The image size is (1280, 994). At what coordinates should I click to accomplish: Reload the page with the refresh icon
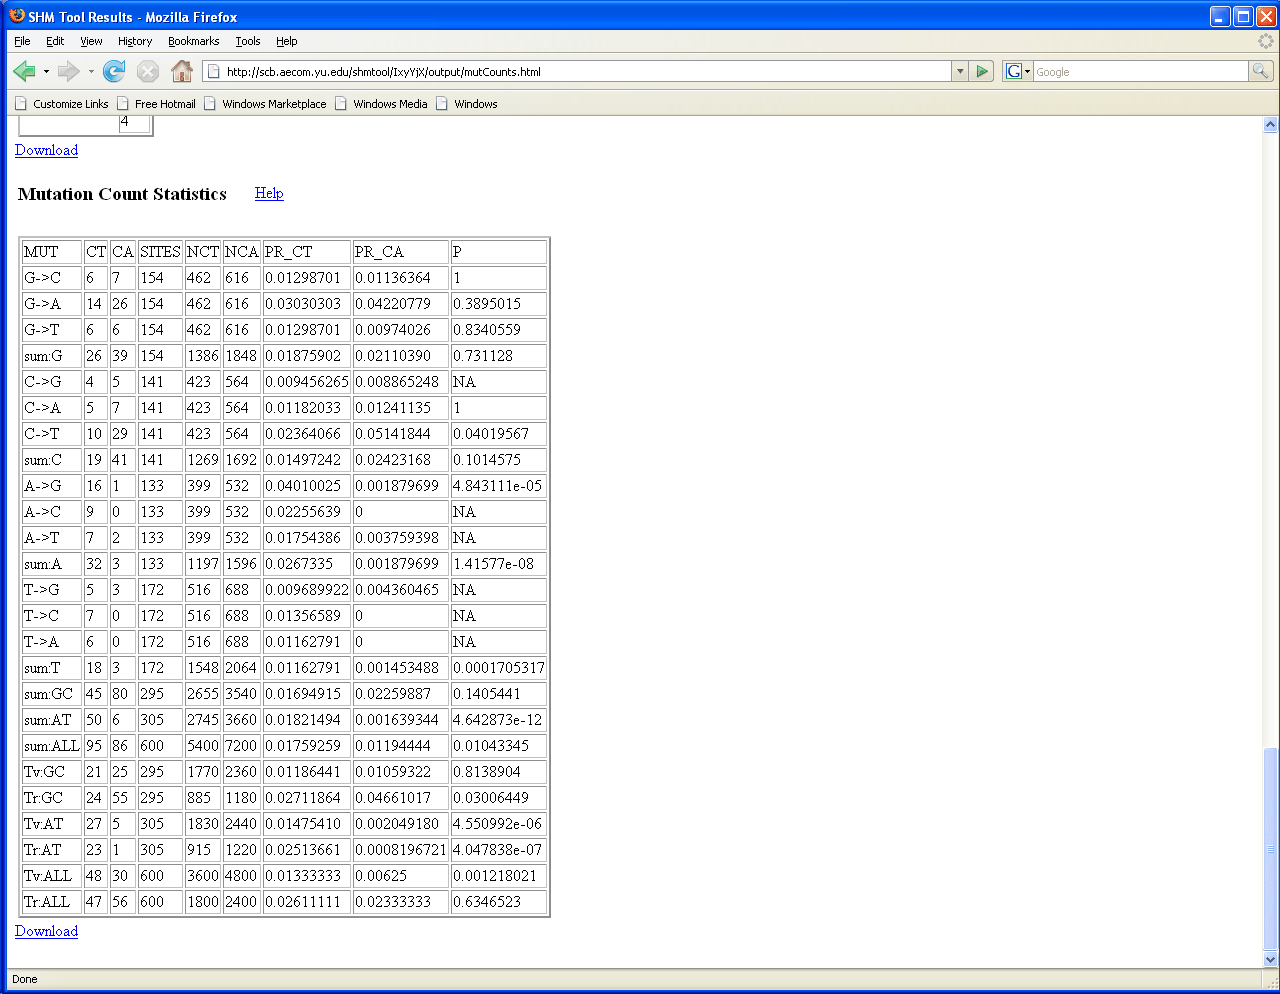click(114, 71)
